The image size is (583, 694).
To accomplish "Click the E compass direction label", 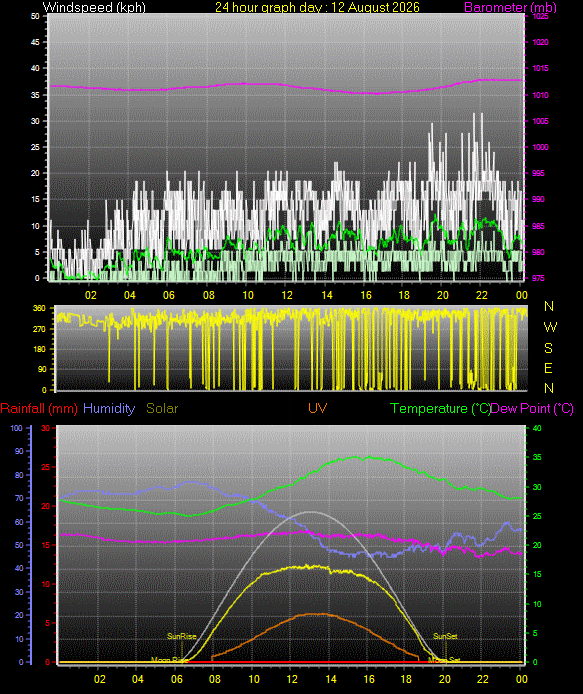I will click(548, 368).
